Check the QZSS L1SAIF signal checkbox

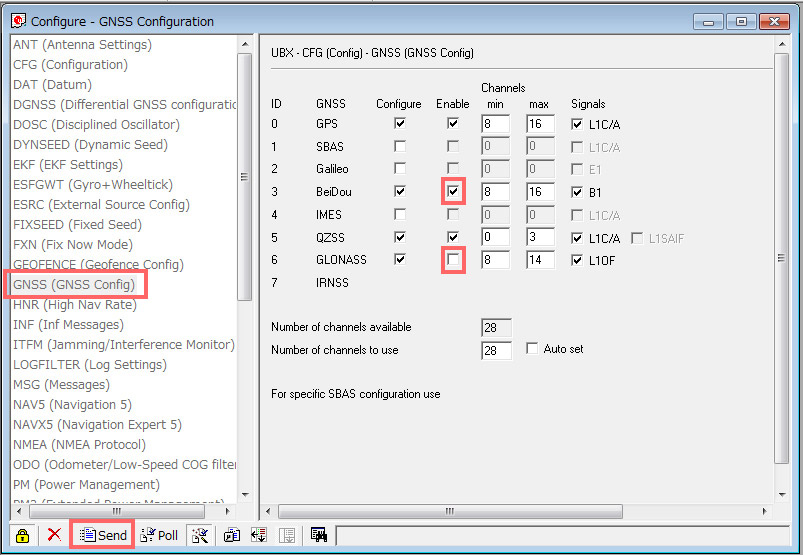tap(637, 238)
